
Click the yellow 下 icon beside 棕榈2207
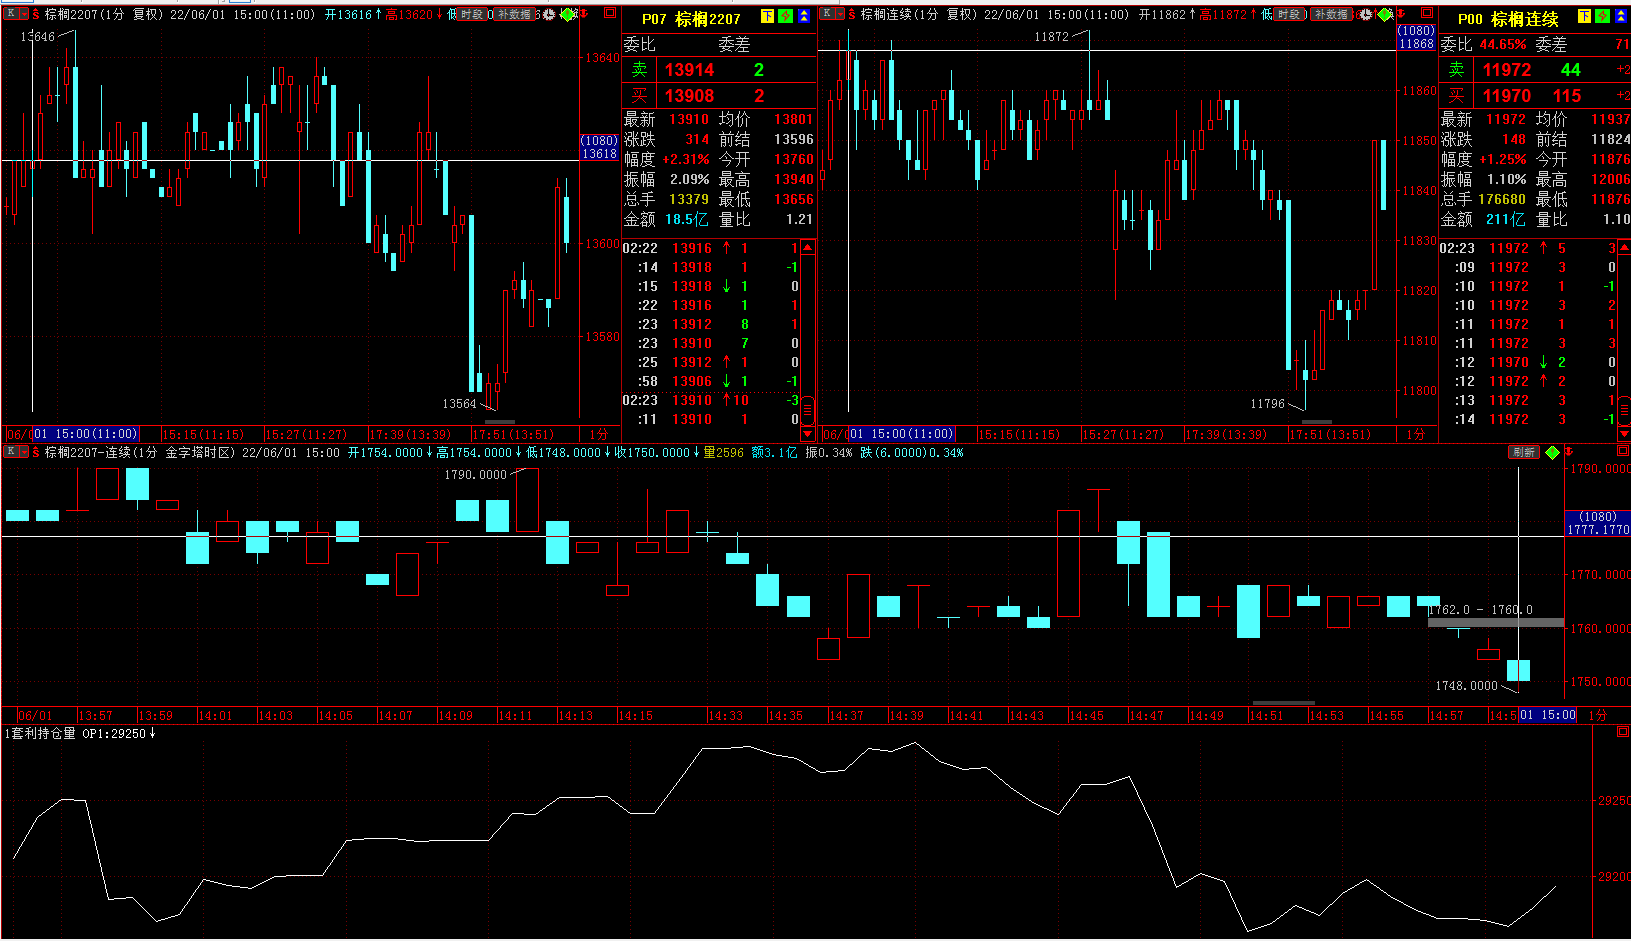pyautogui.click(x=768, y=17)
